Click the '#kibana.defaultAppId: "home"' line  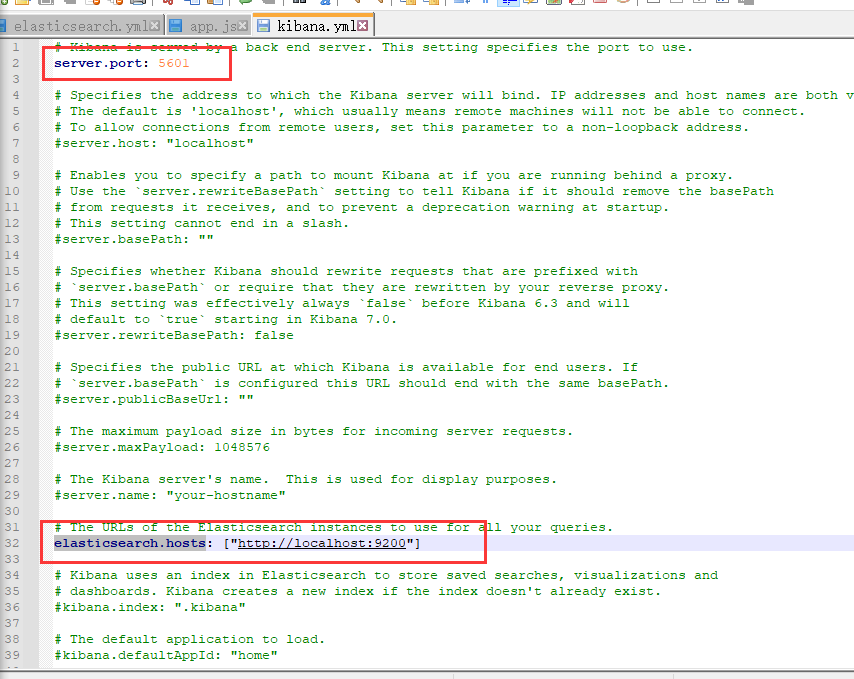click(x=166, y=655)
